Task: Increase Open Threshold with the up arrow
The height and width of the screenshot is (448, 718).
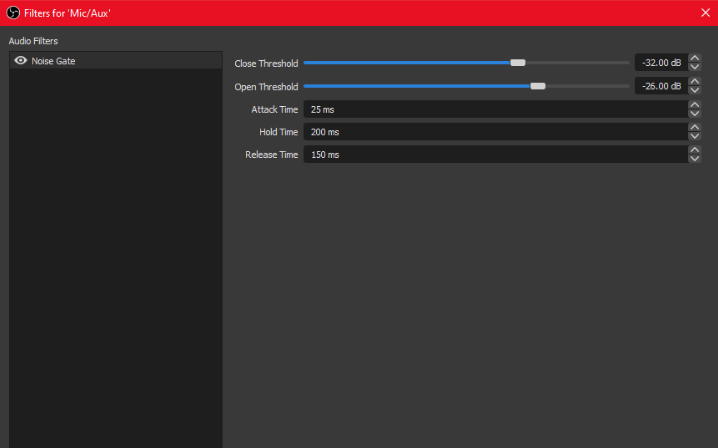Action: [694, 81]
